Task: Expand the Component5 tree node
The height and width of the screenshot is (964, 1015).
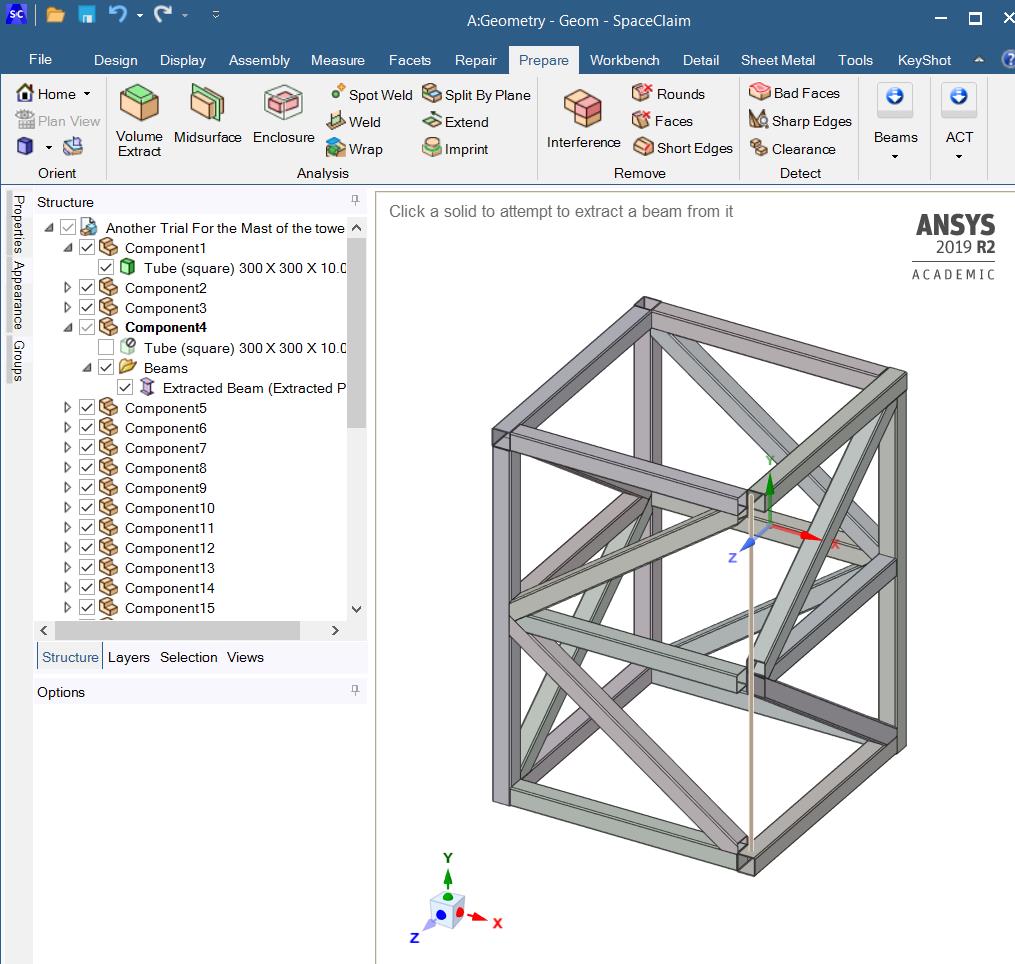Action: click(67, 408)
